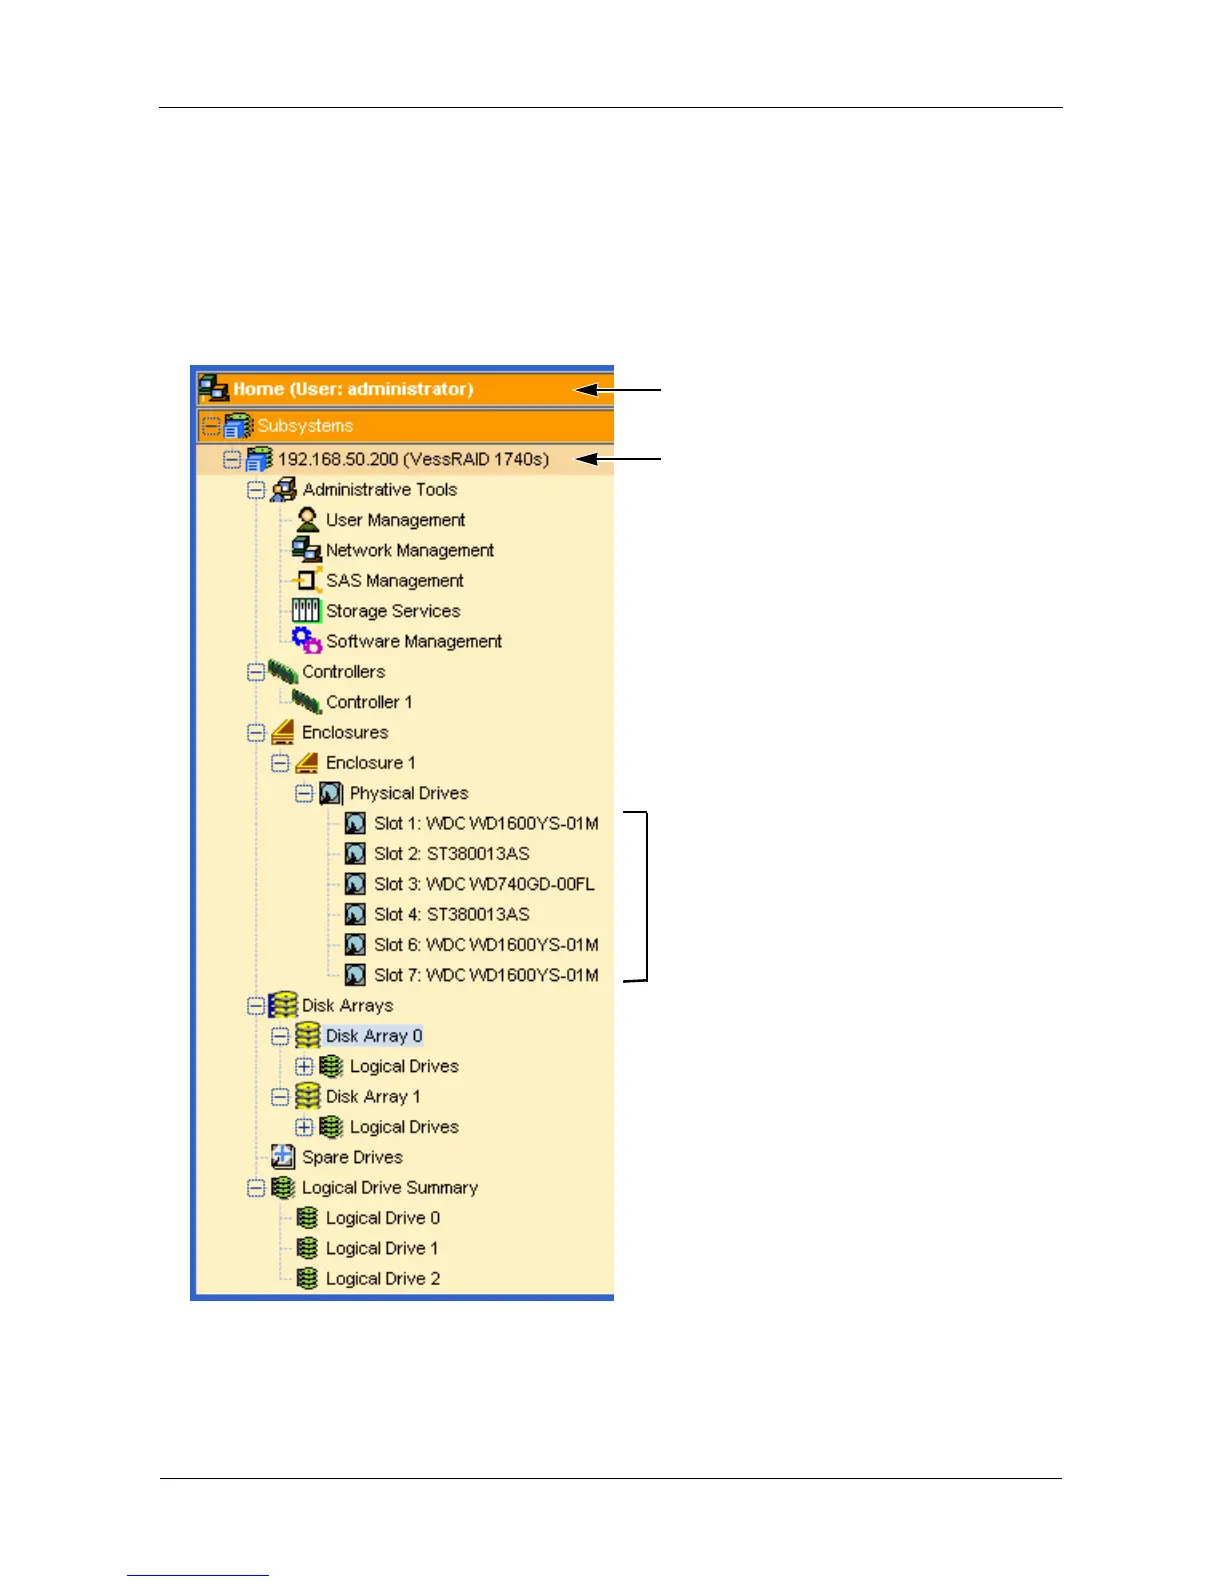Screen dimensions: 1224x1584
Task: Click the Slot 4 drive icon
Action: tap(355, 915)
